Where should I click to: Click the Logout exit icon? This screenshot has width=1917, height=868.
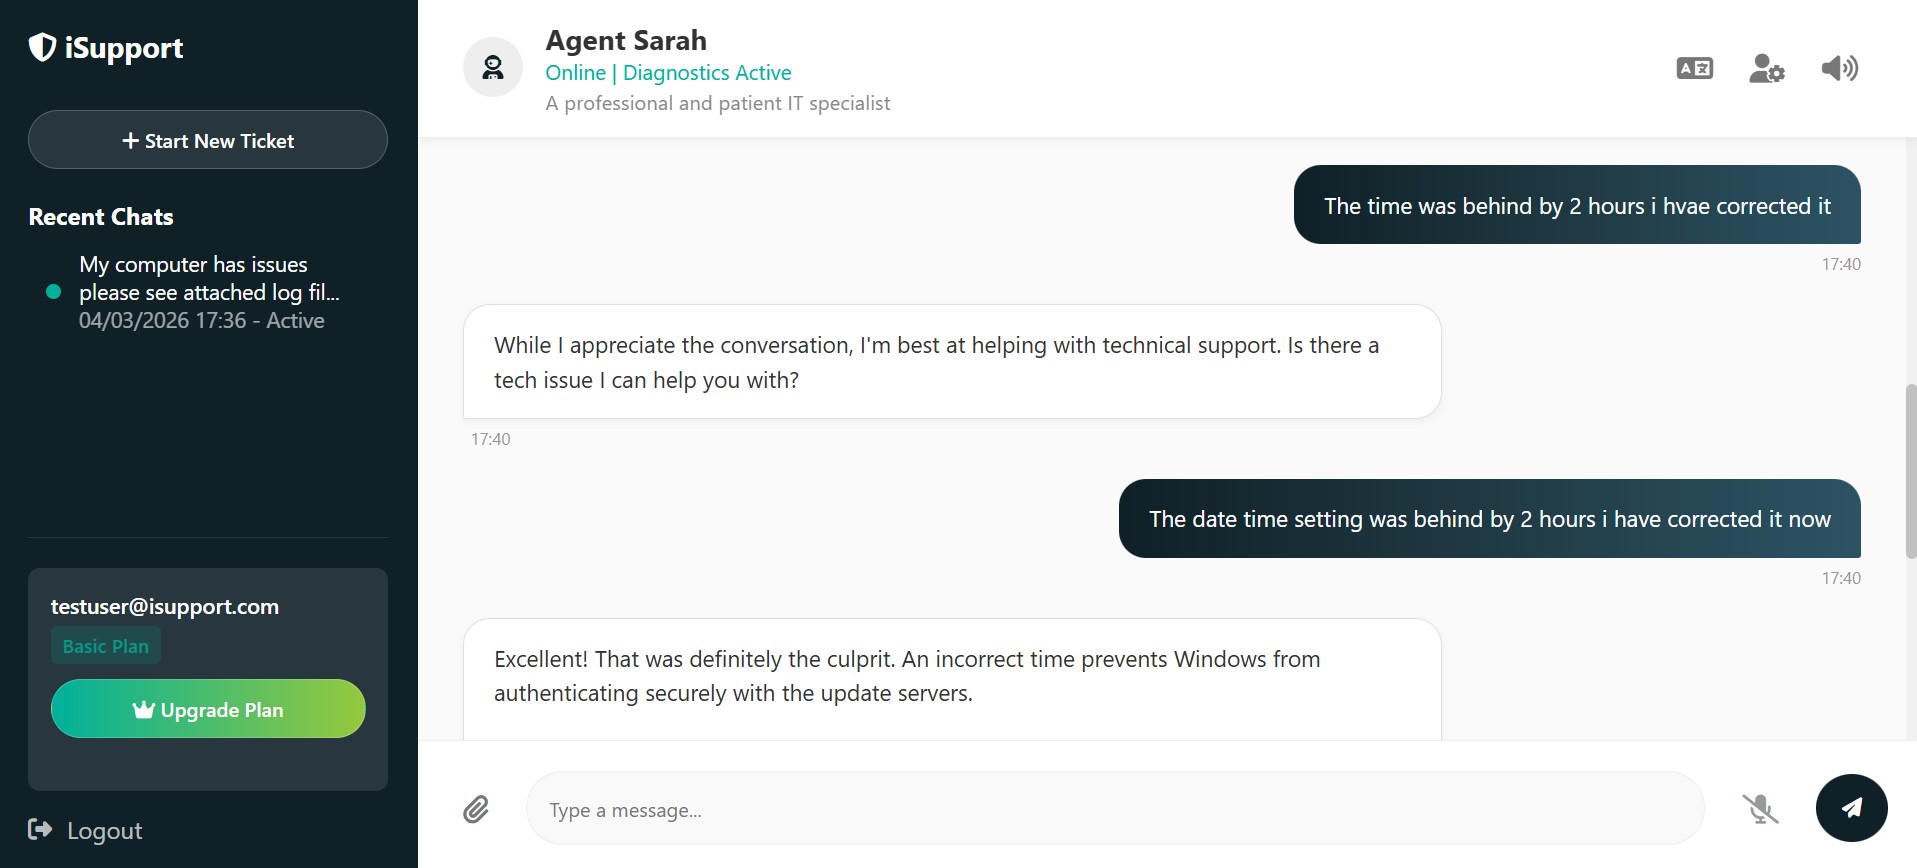pyautogui.click(x=40, y=829)
